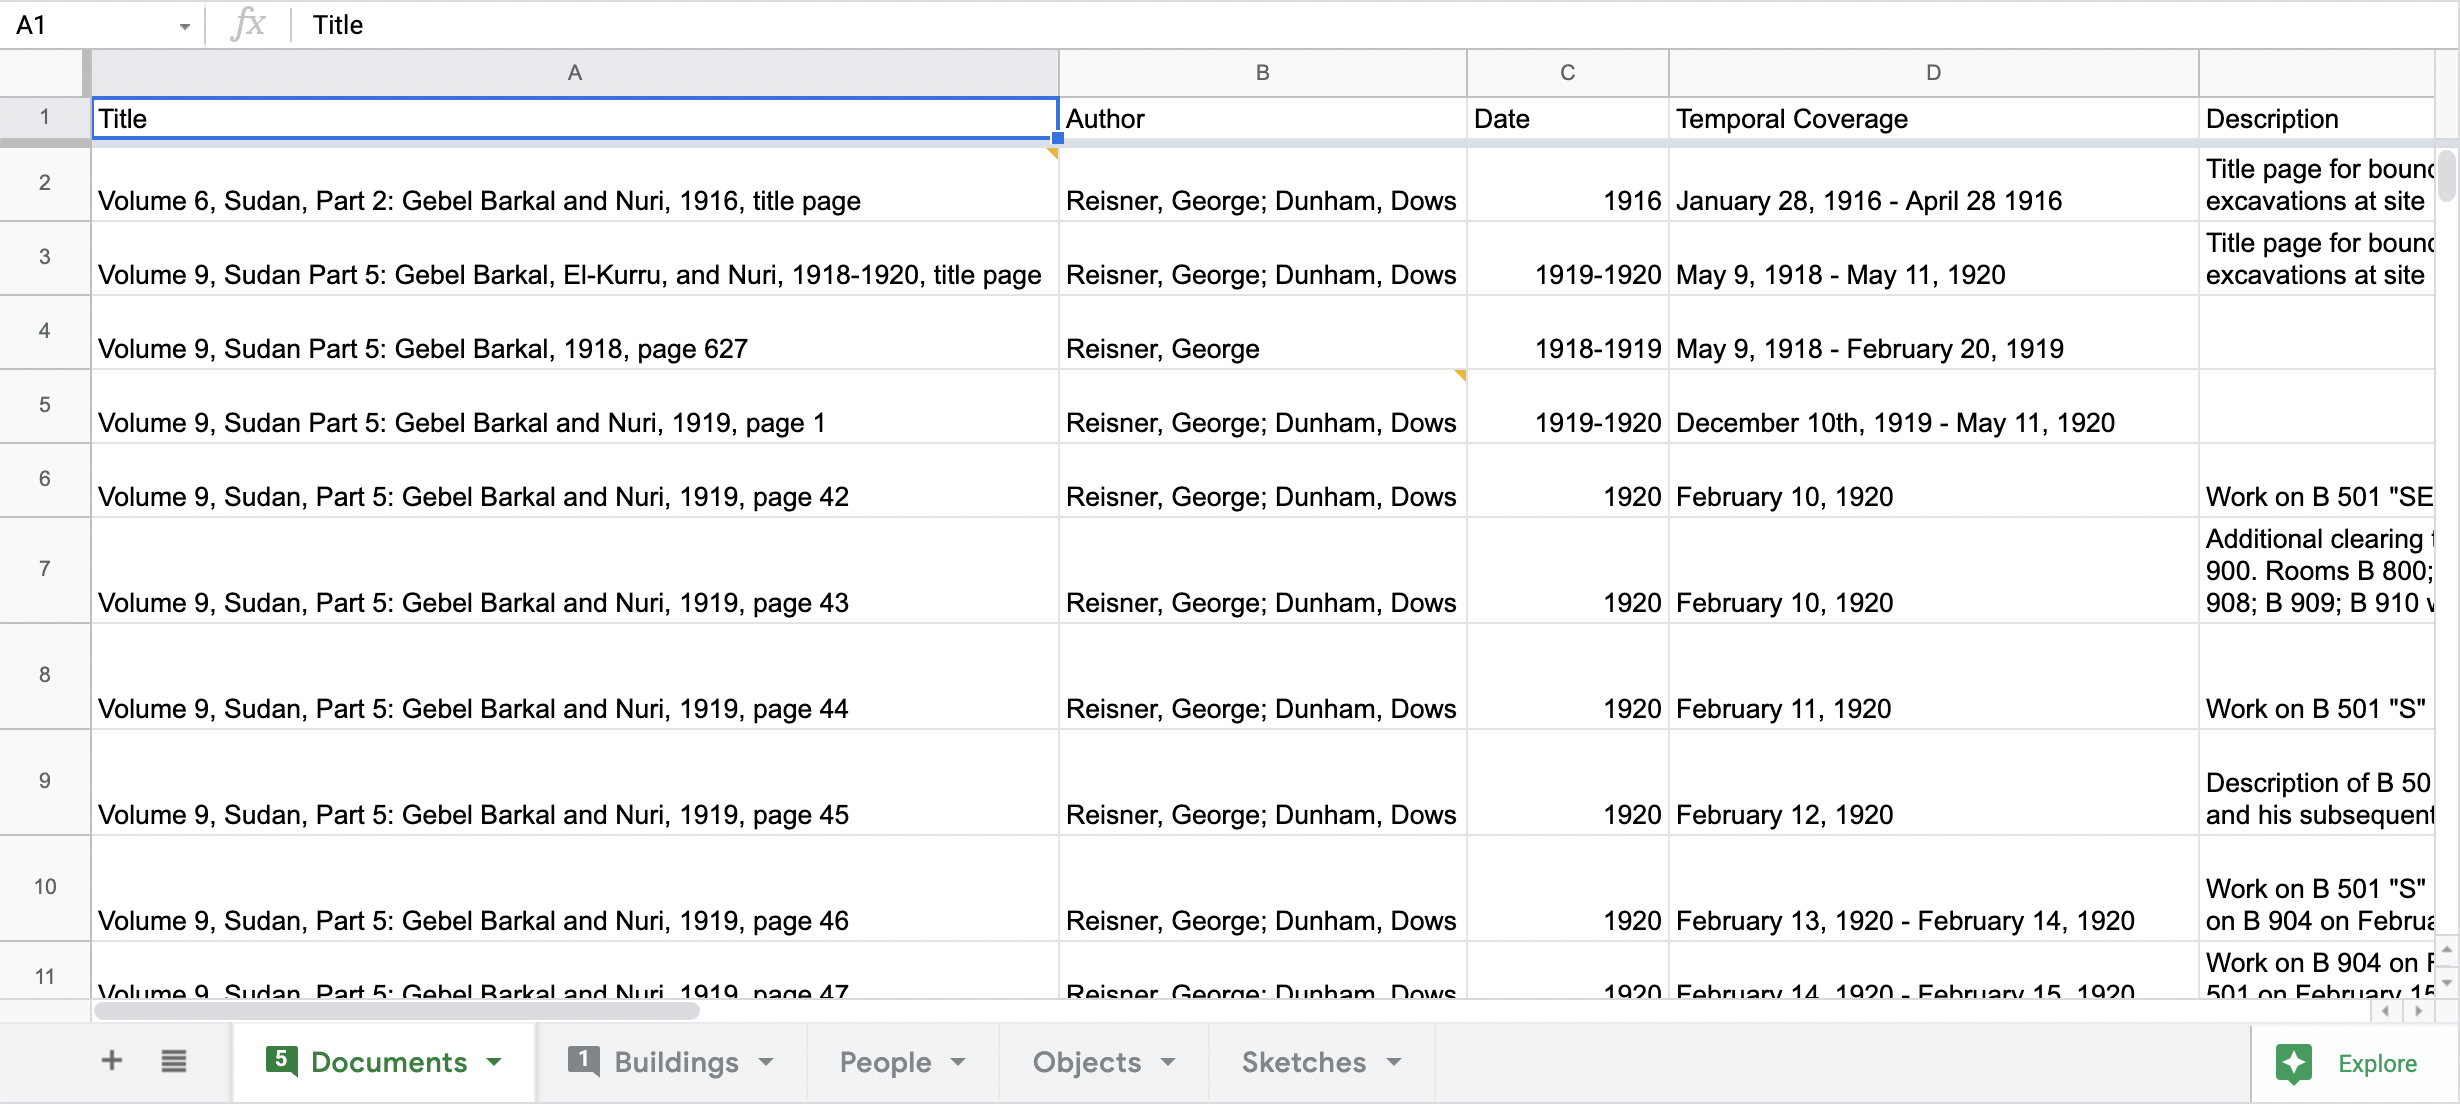Click title cell ending '1919, page 1'
The image size is (2460, 1110).
tap(575, 406)
